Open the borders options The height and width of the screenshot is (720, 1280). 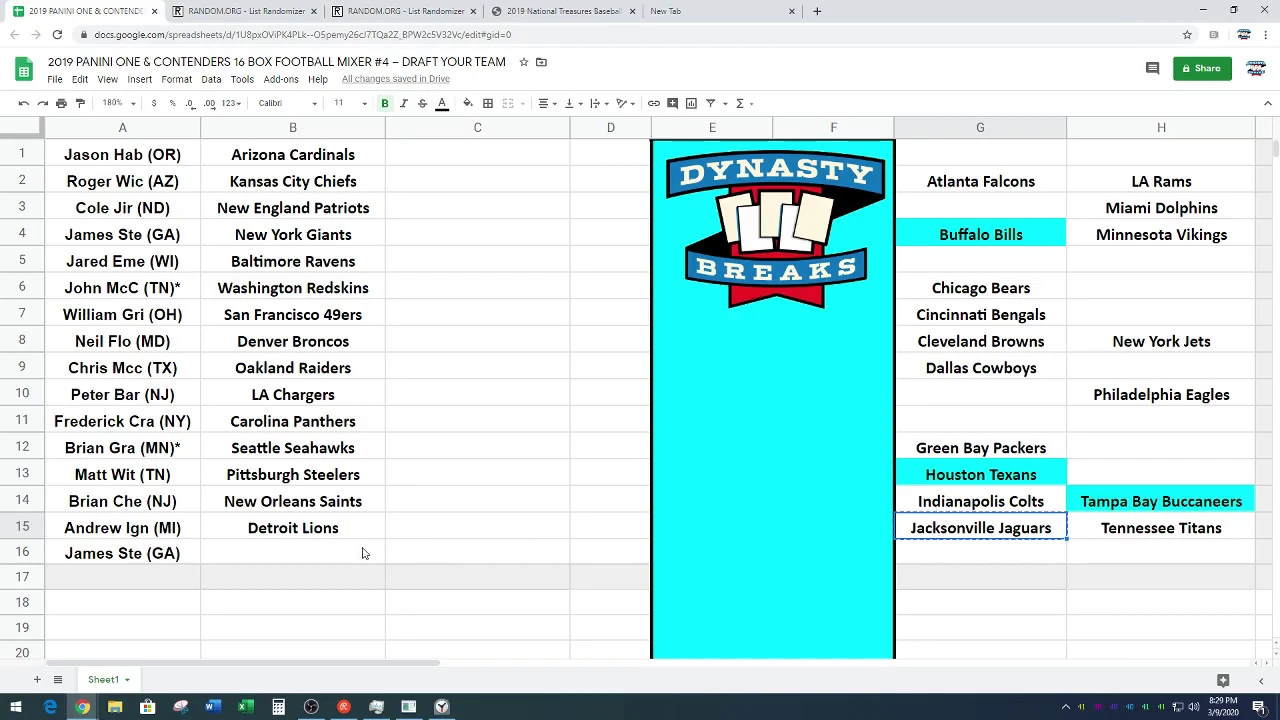488,103
